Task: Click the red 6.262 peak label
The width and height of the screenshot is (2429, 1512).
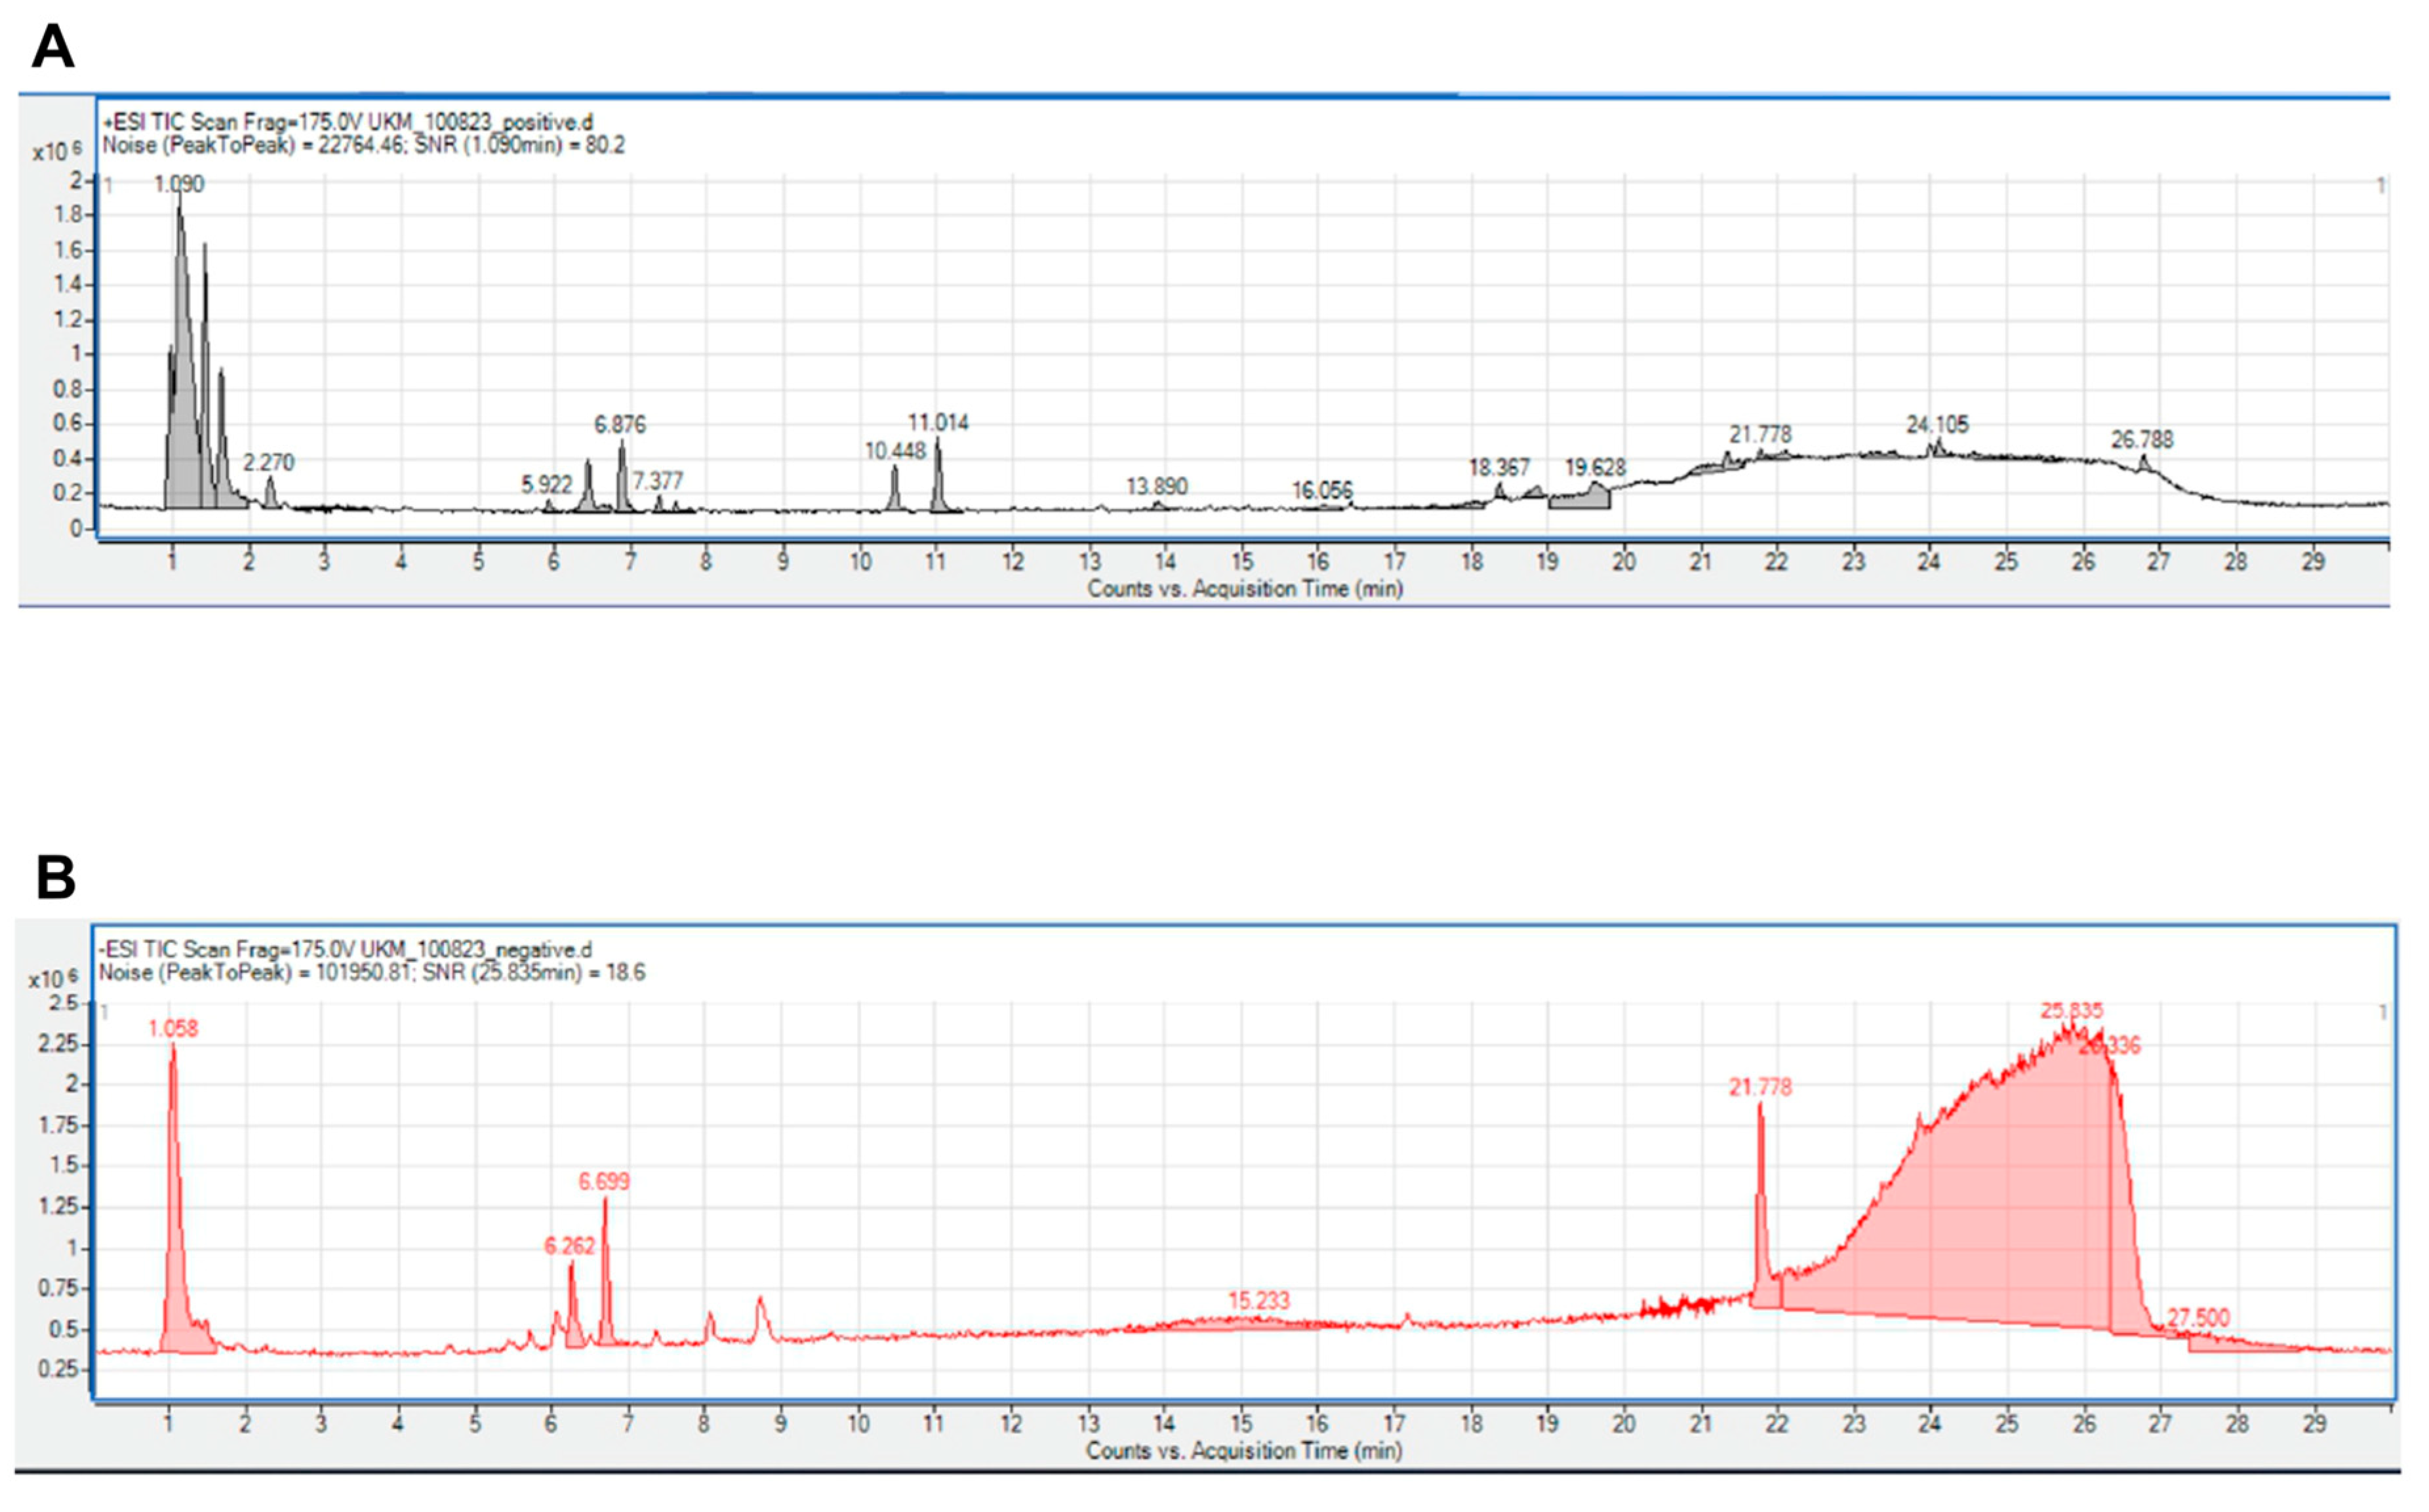Action: point(569,1246)
